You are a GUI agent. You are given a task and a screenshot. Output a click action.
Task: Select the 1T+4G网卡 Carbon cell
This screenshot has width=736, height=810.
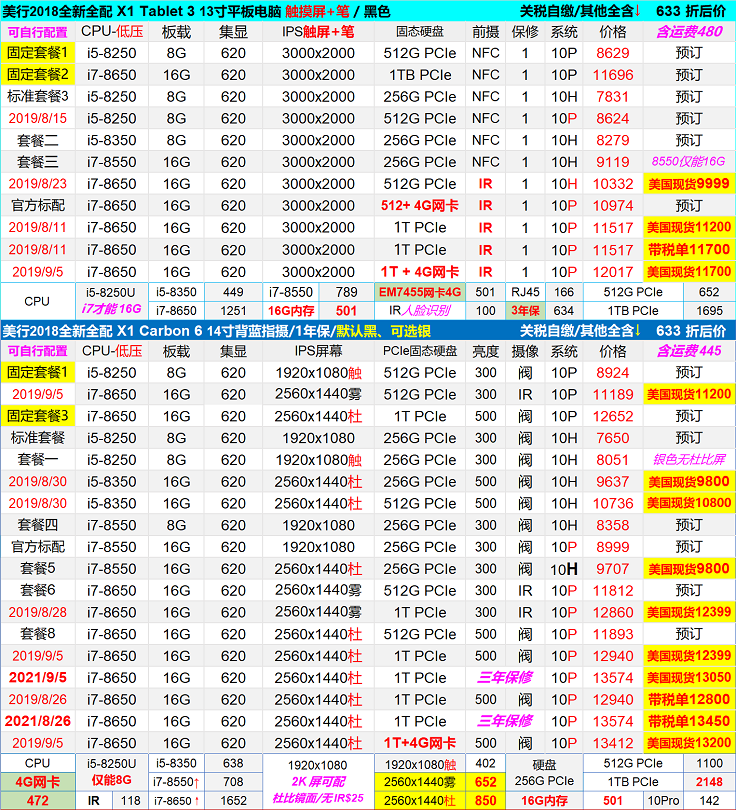(x=420, y=743)
